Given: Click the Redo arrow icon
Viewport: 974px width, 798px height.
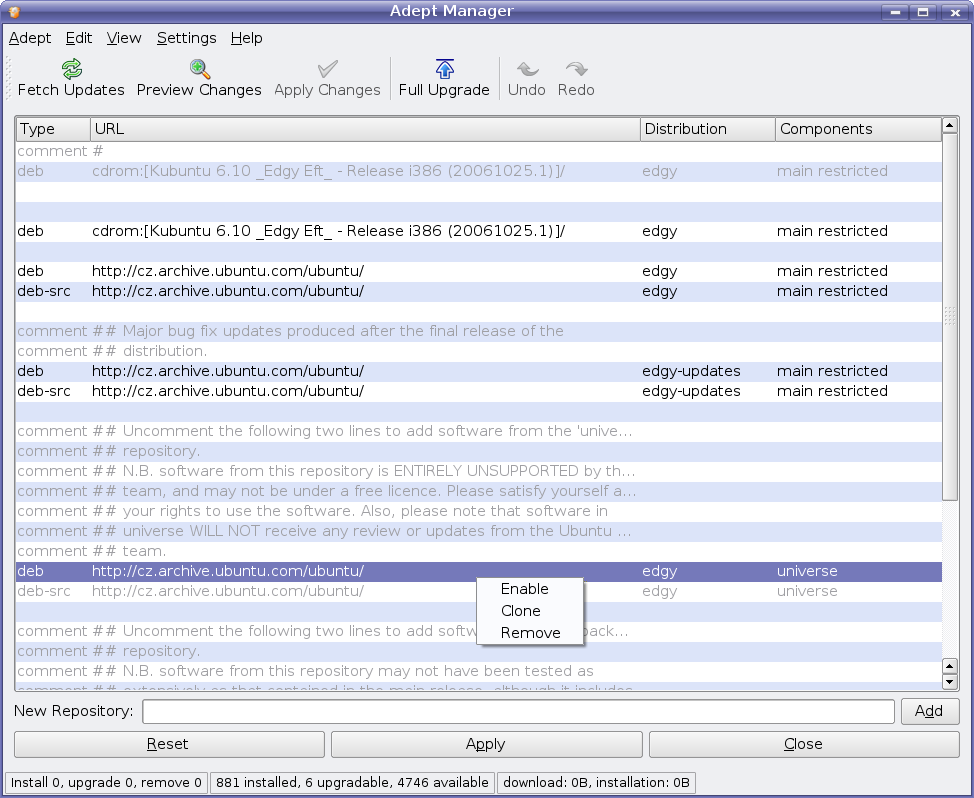Looking at the screenshot, I should (x=576, y=68).
